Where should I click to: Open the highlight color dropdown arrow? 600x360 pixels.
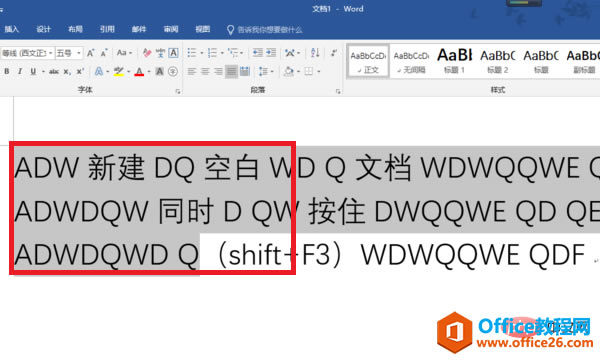128,72
